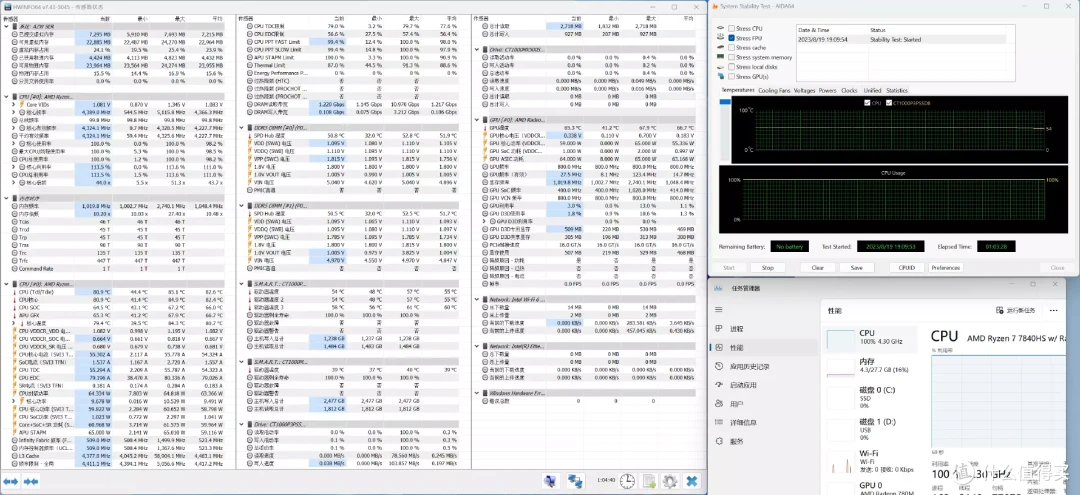This screenshot has height=495, width=1080.
Task: Open AIDA64 Preferences button
Action: click(x=946, y=268)
